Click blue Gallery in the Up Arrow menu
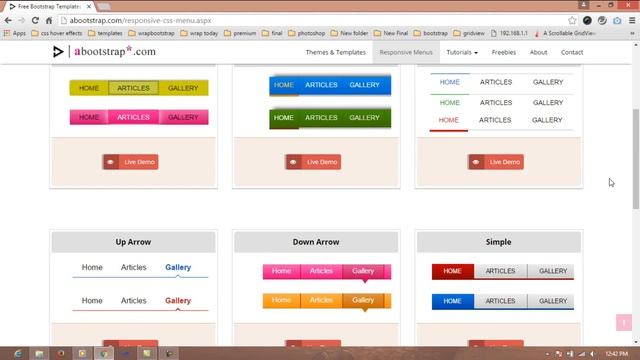This screenshot has width=640, height=360. (178, 267)
